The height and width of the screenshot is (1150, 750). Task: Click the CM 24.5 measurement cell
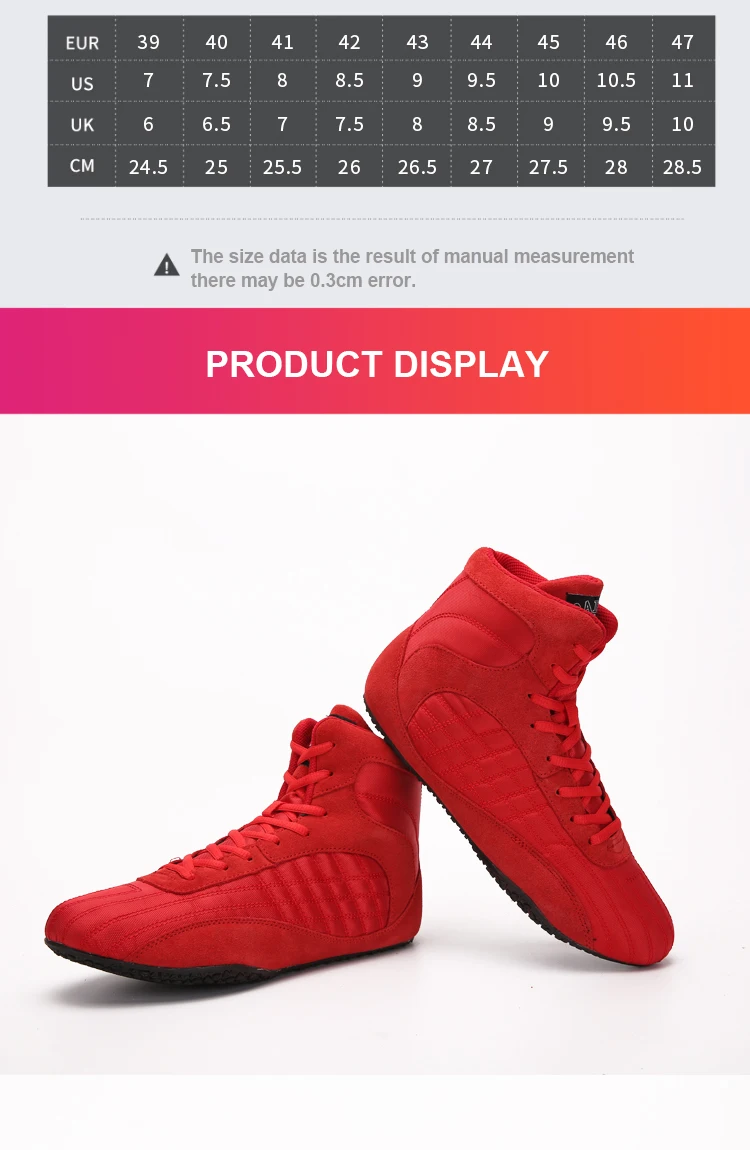(149, 166)
